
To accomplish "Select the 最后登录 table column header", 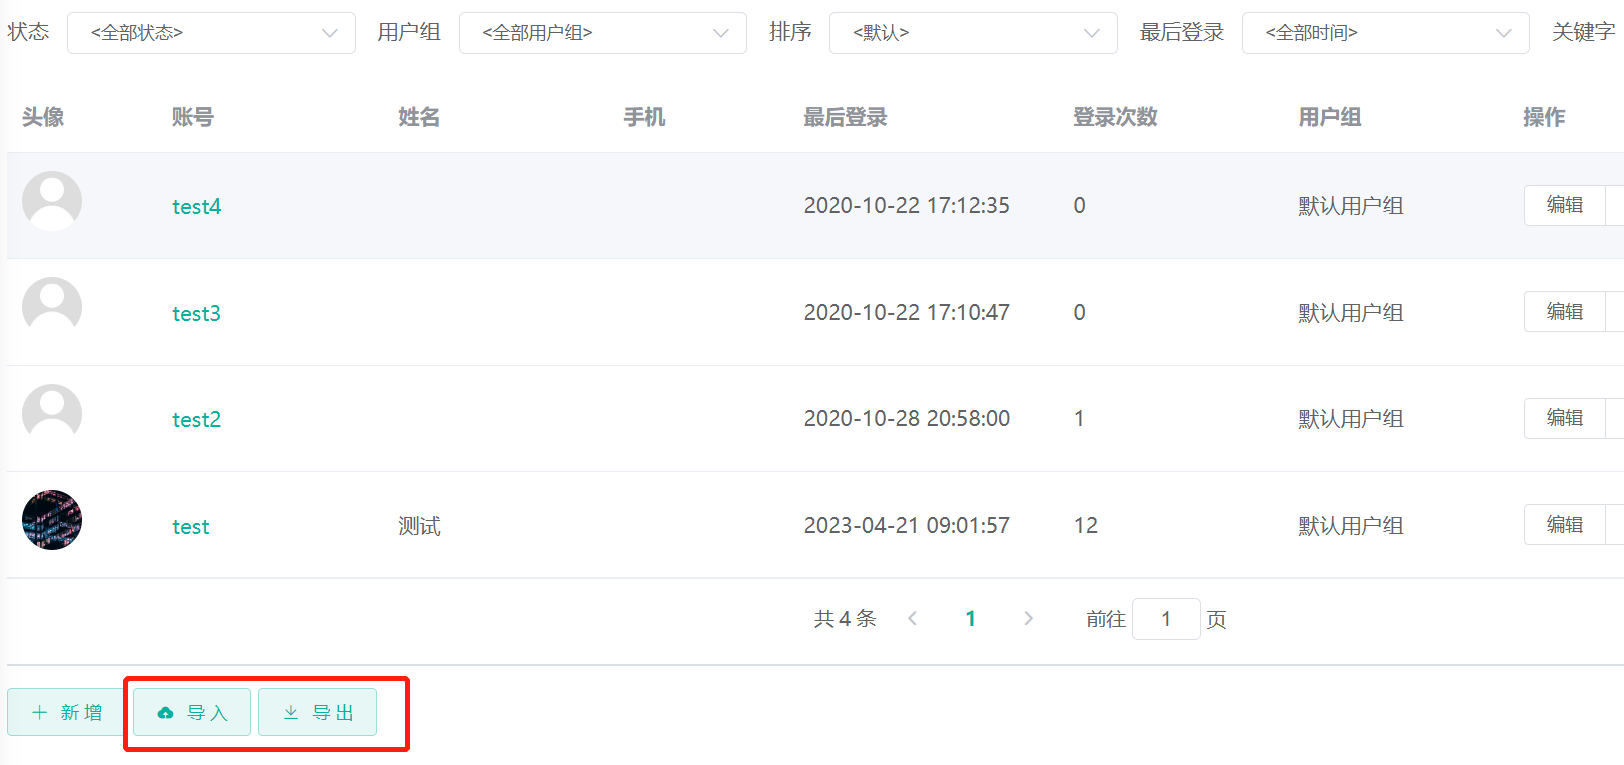I will click(x=845, y=117).
